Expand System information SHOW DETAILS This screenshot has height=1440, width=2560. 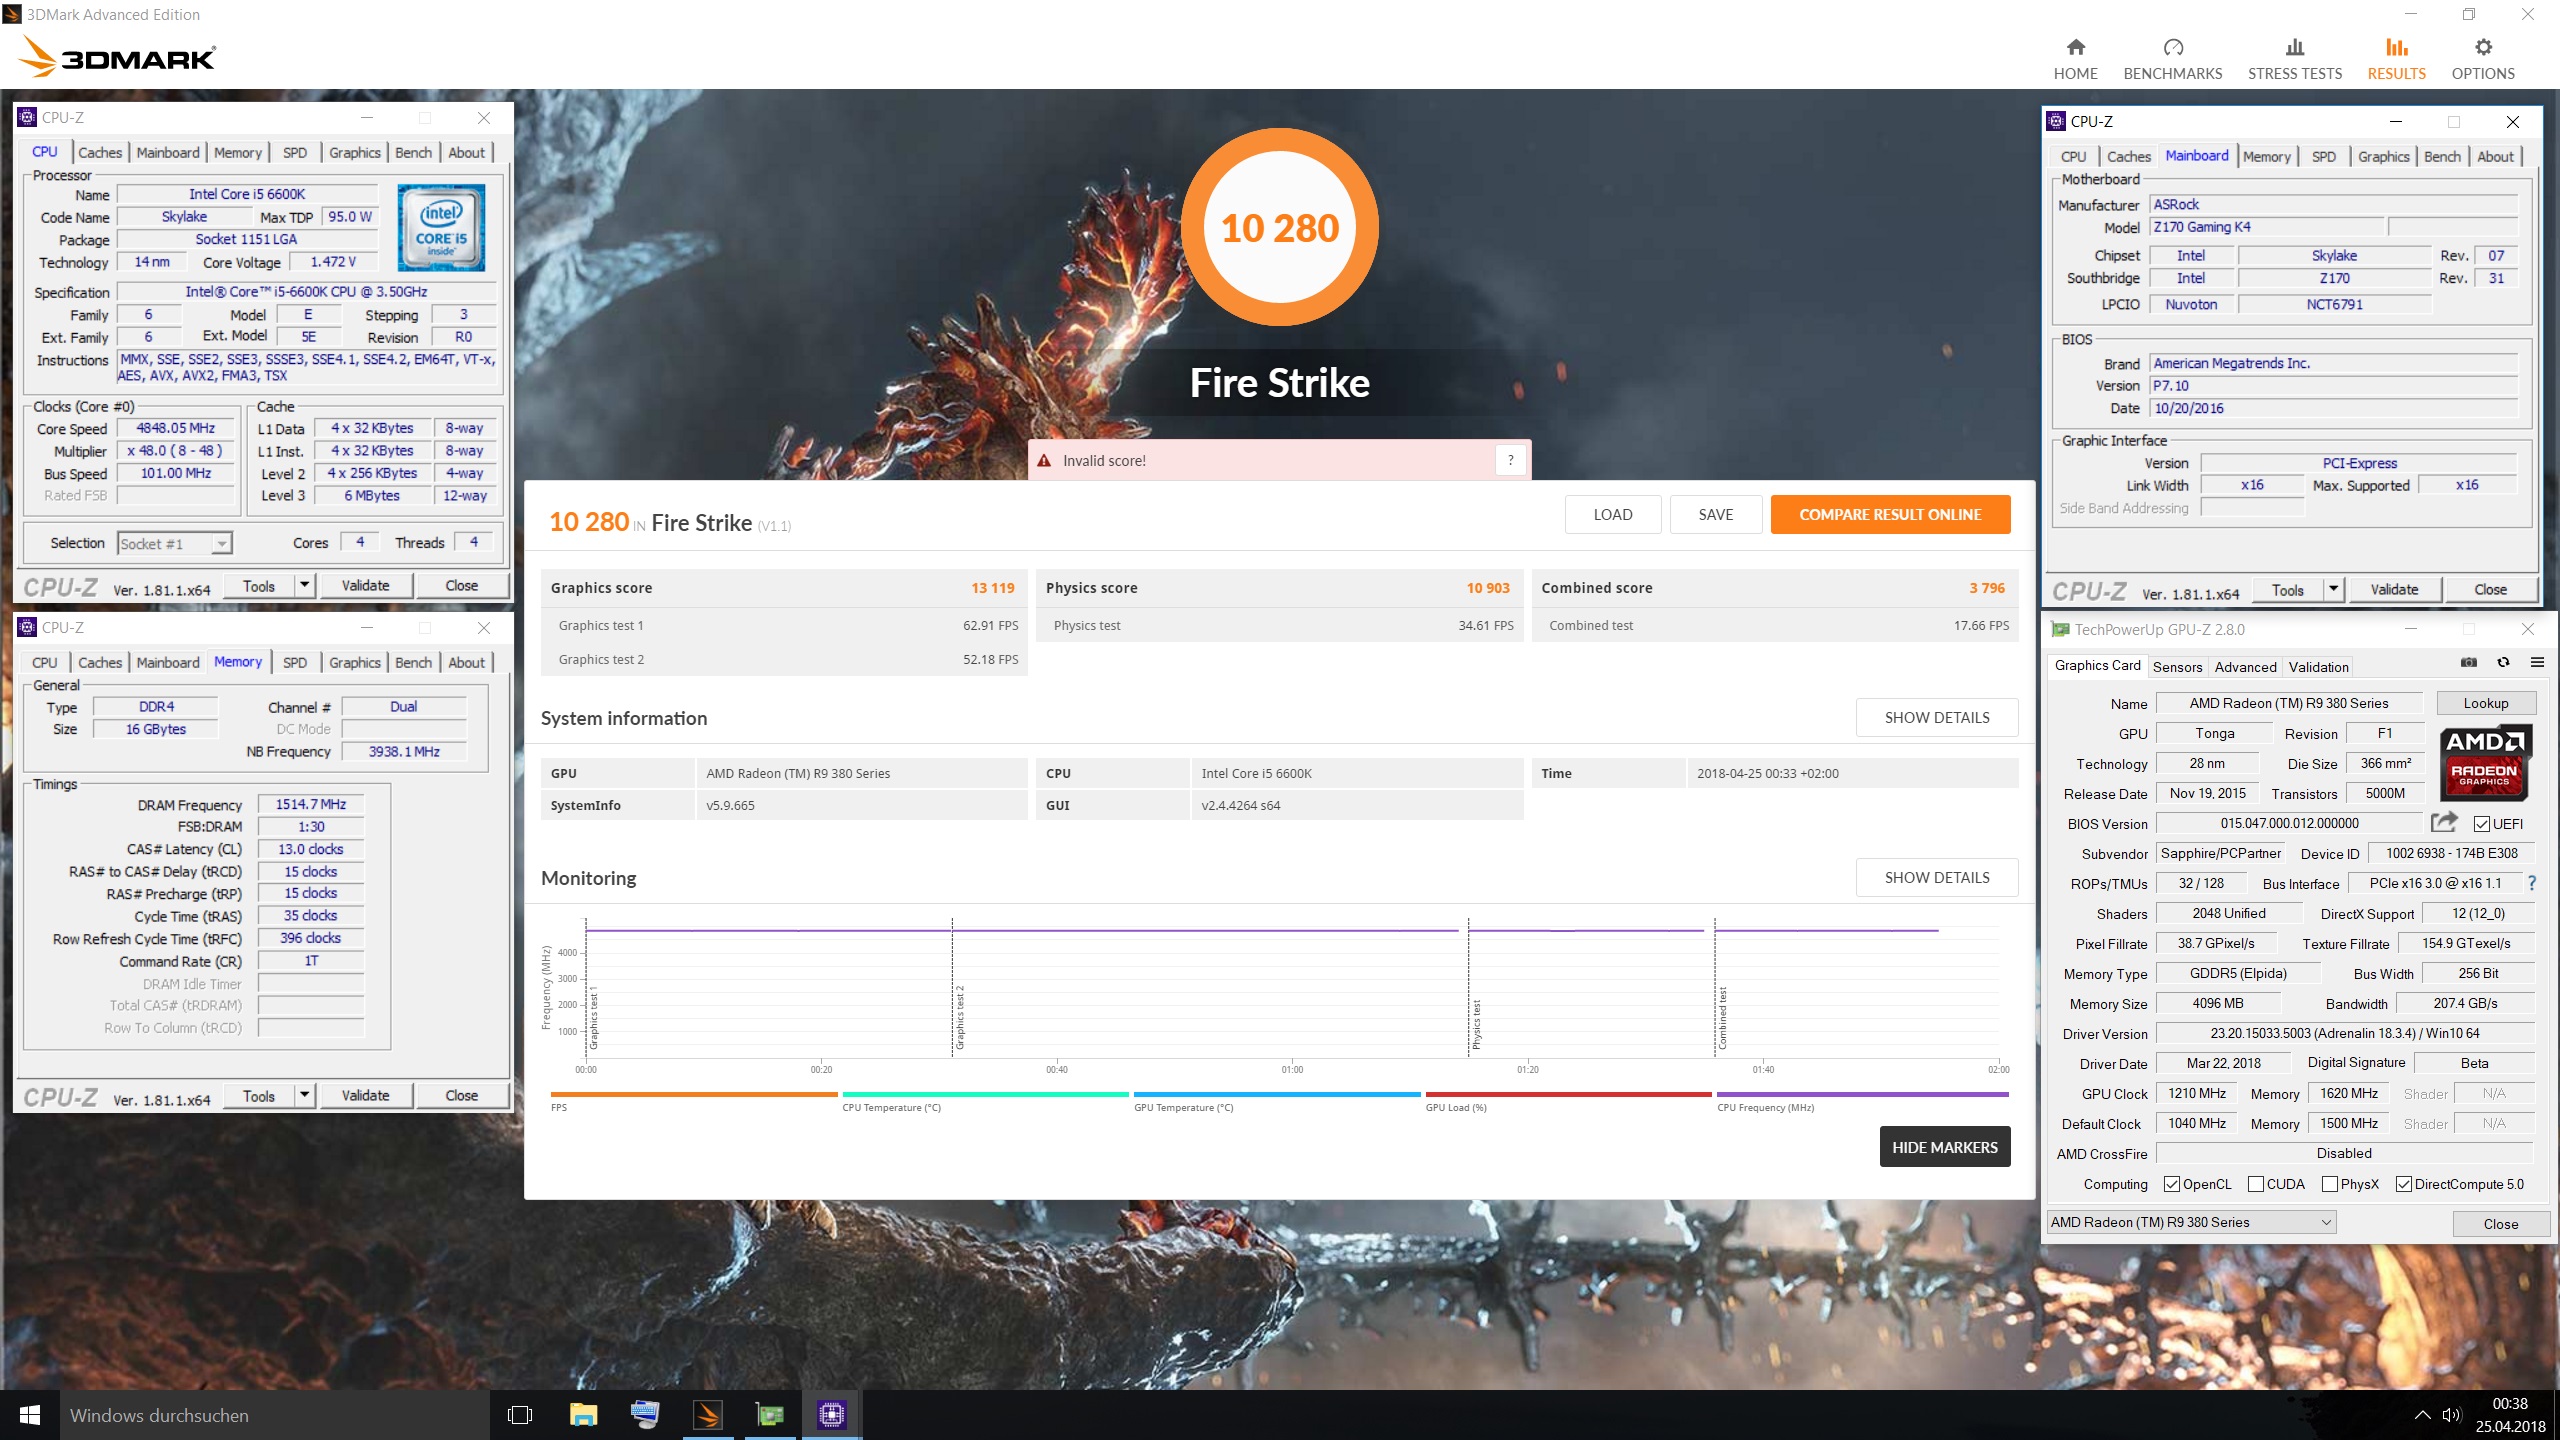[x=1937, y=718]
